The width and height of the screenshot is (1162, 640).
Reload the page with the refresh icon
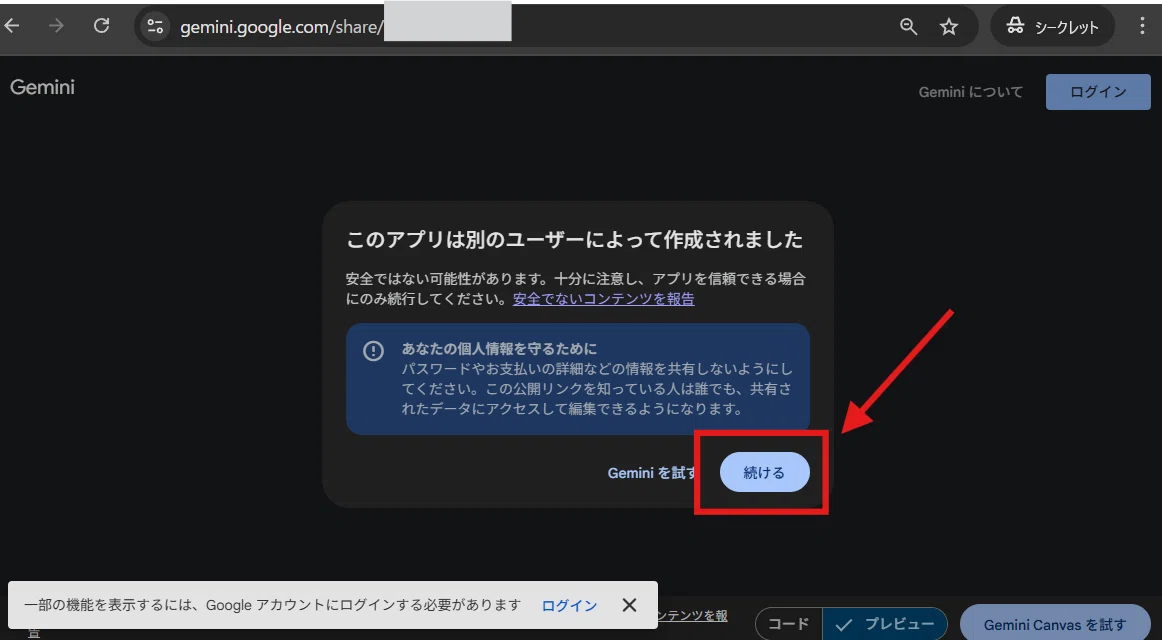pyautogui.click(x=102, y=26)
